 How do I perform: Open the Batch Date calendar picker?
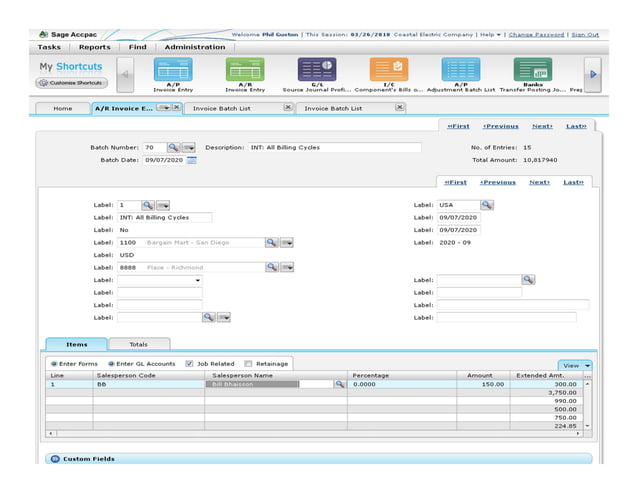(x=192, y=160)
